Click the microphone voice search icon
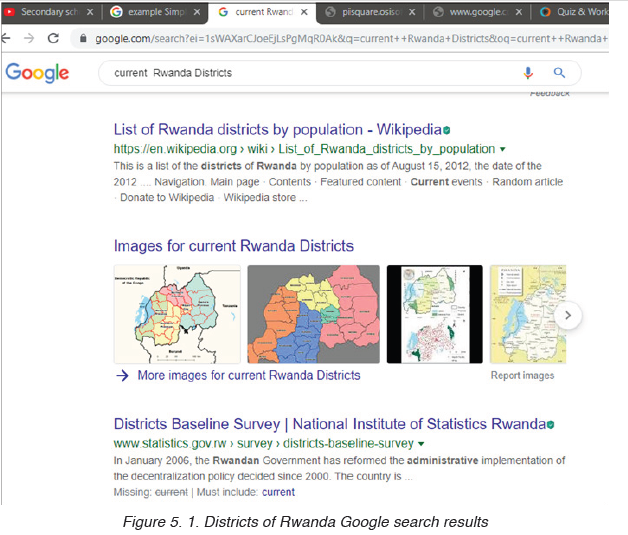The image size is (628, 535). [x=528, y=73]
